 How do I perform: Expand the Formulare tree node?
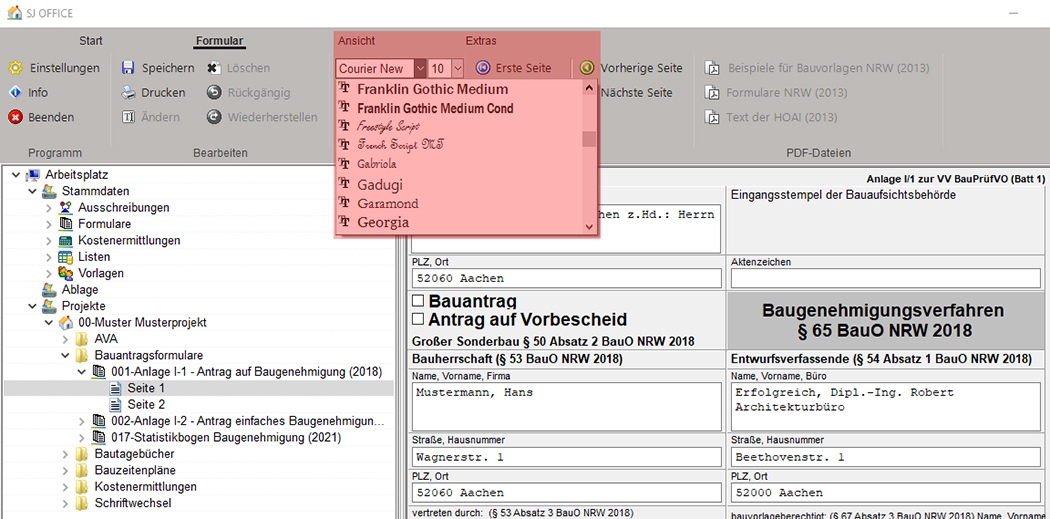[48, 224]
